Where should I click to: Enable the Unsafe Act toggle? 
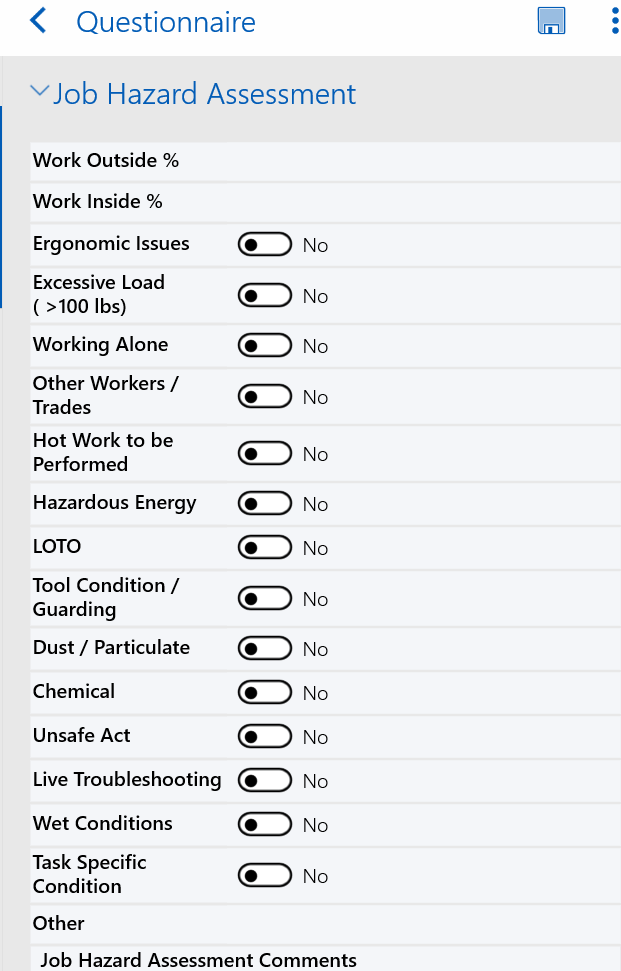pyautogui.click(x=264, y=736)
